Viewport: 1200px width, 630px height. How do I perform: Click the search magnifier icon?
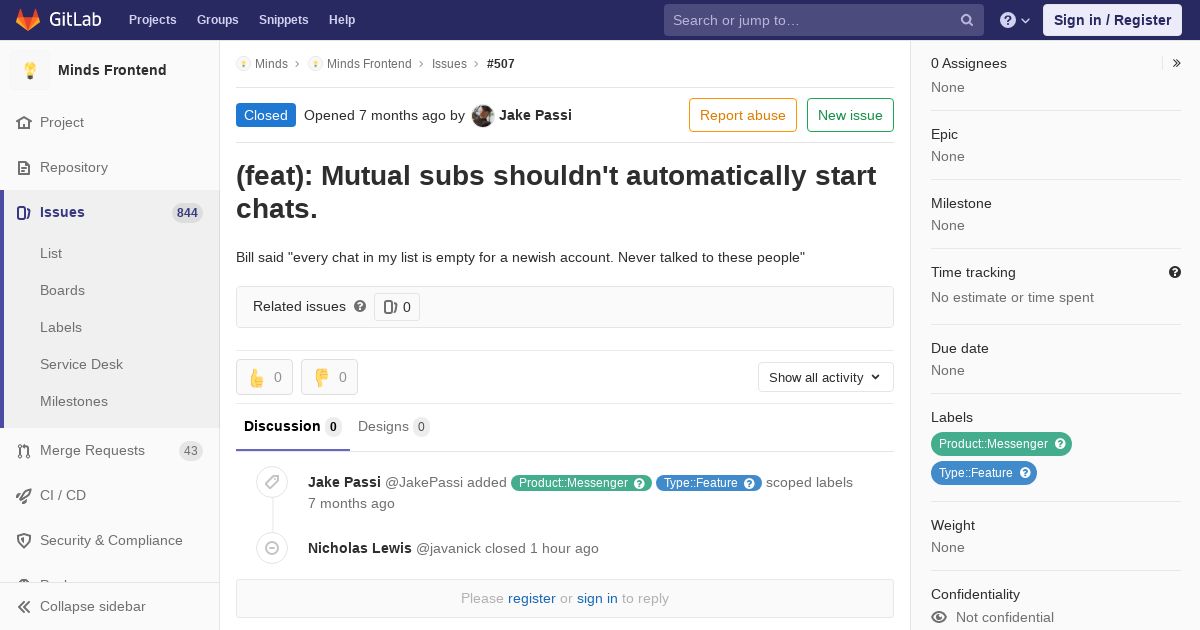tap(967, 20)
